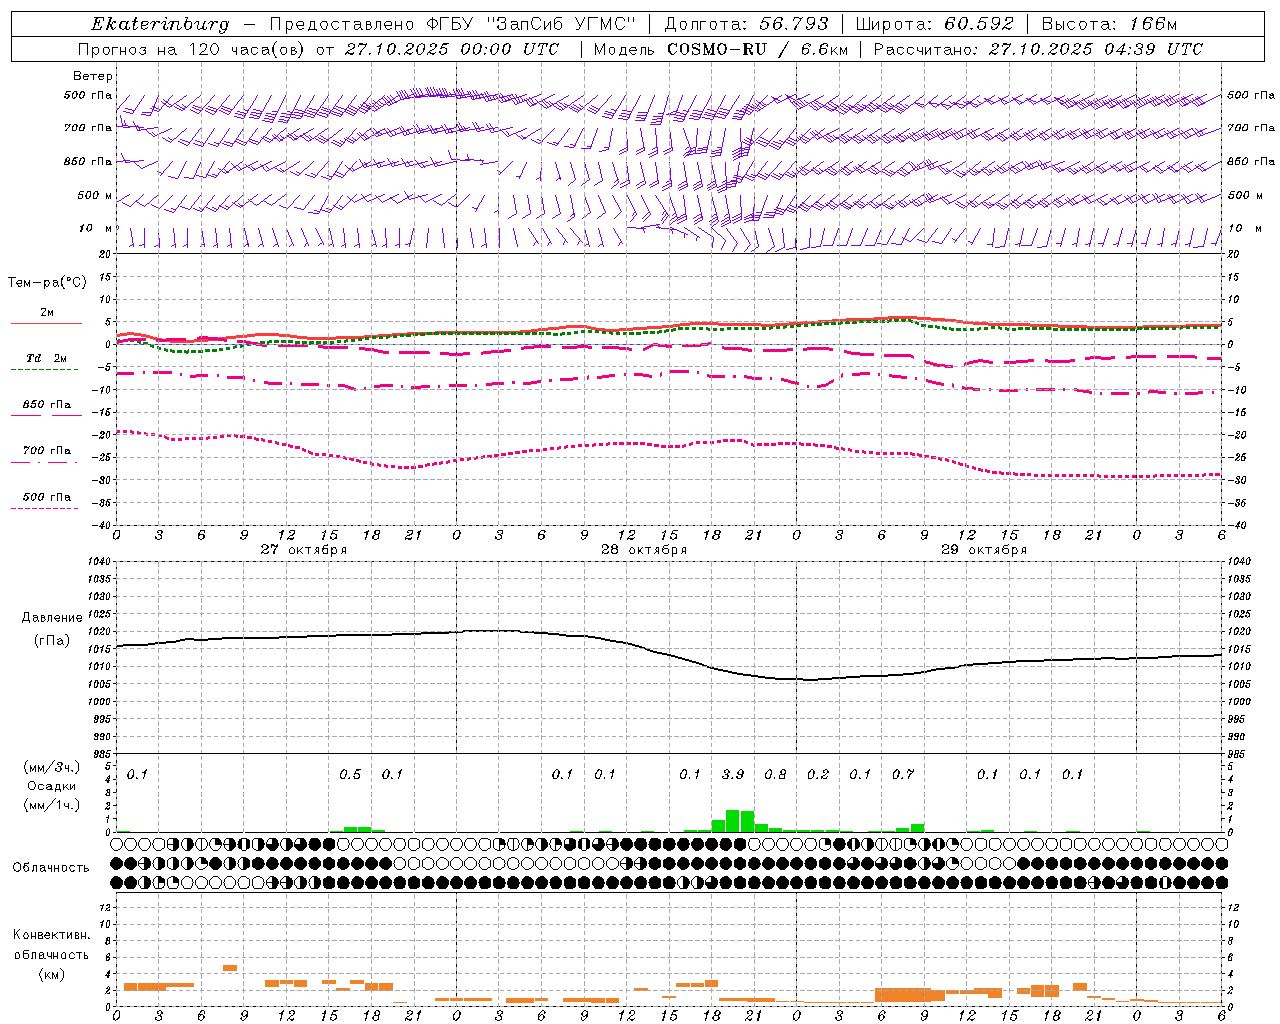Click the Рассчитано: 27.10.2025 04:39 UTC text
Viewport: 1280px width, 1024px height.
coord(1038,49)
